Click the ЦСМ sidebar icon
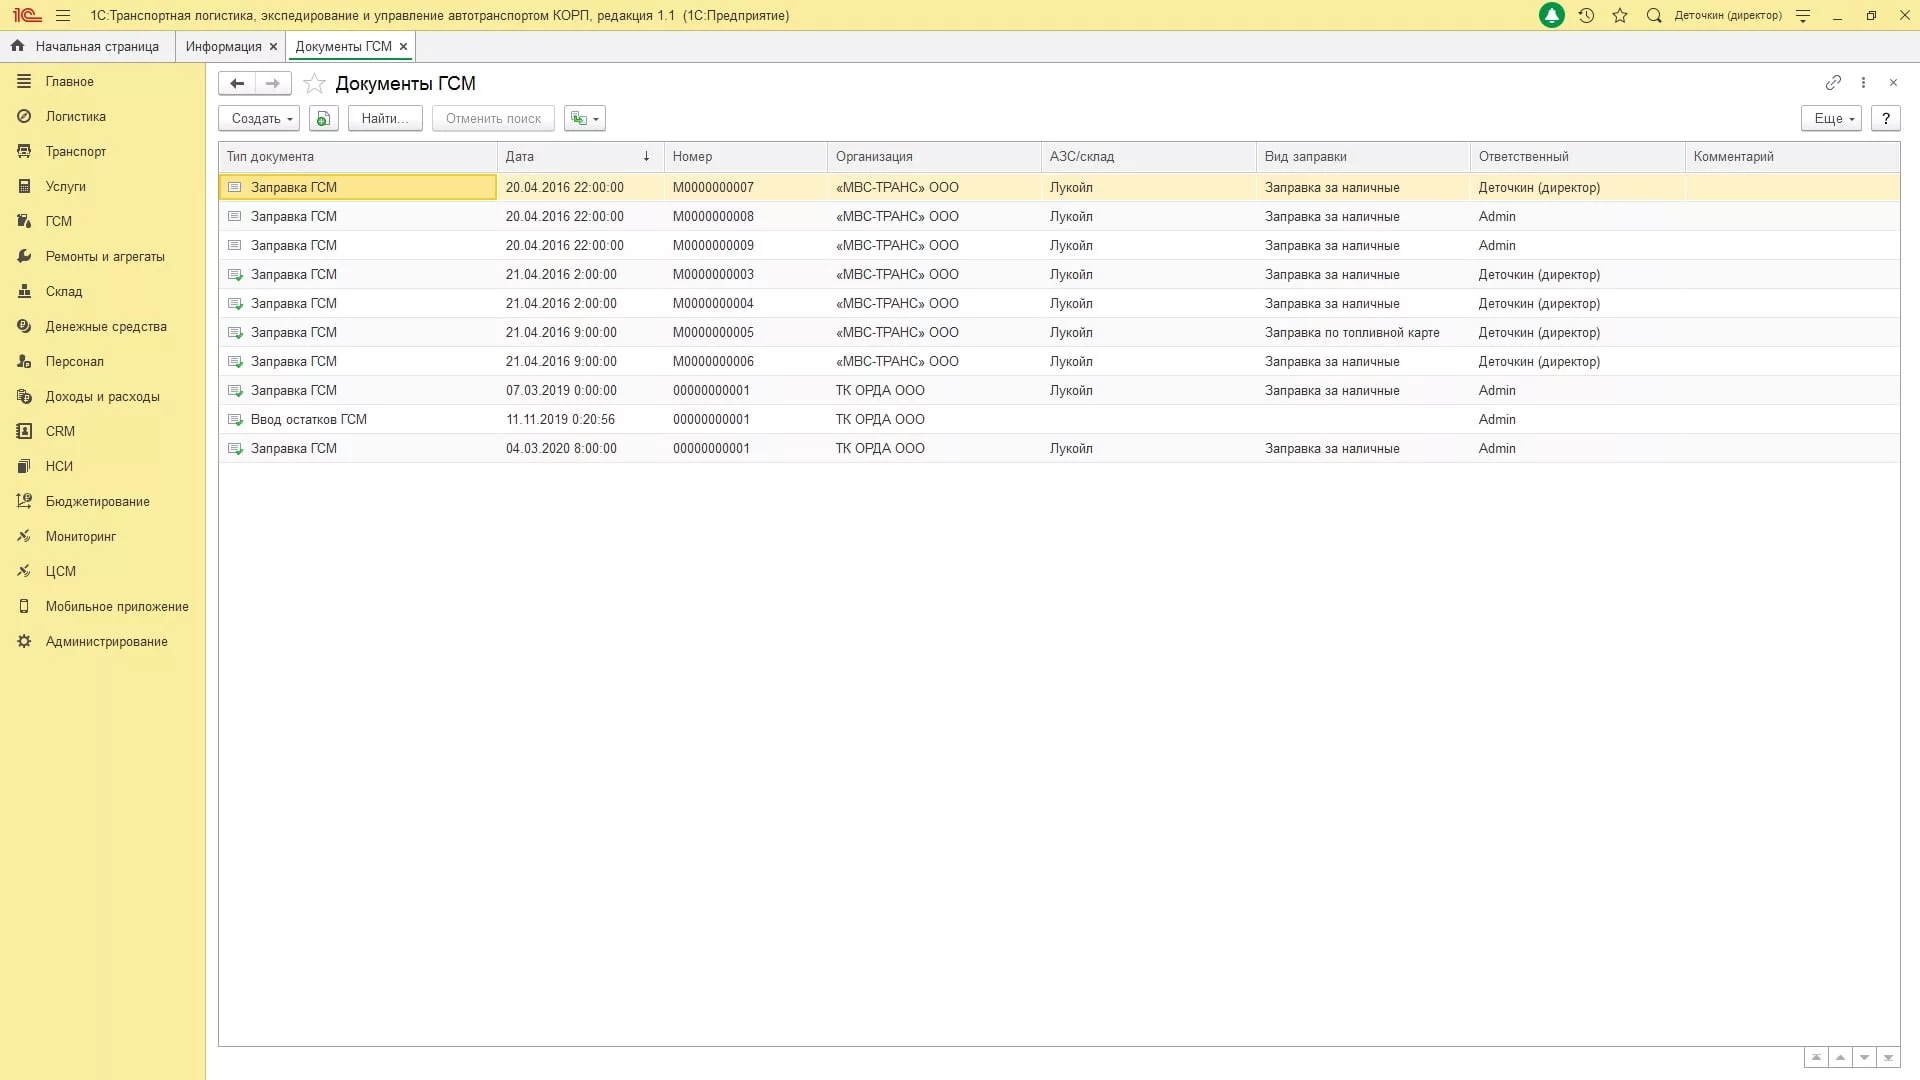This screenshot has width=1920, height=1080. click(x=24, y=571)
